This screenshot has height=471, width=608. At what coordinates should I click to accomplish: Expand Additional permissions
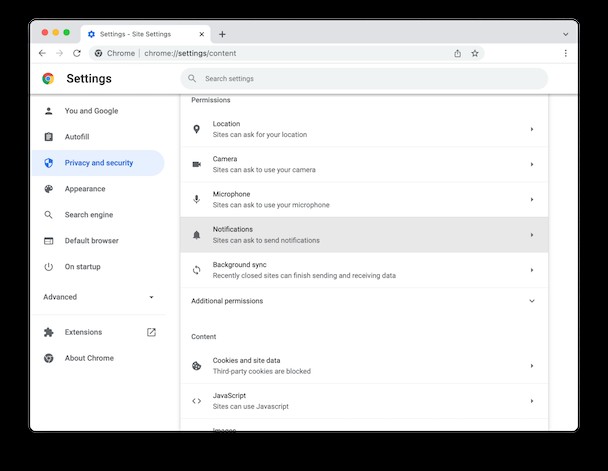[364, 301]
